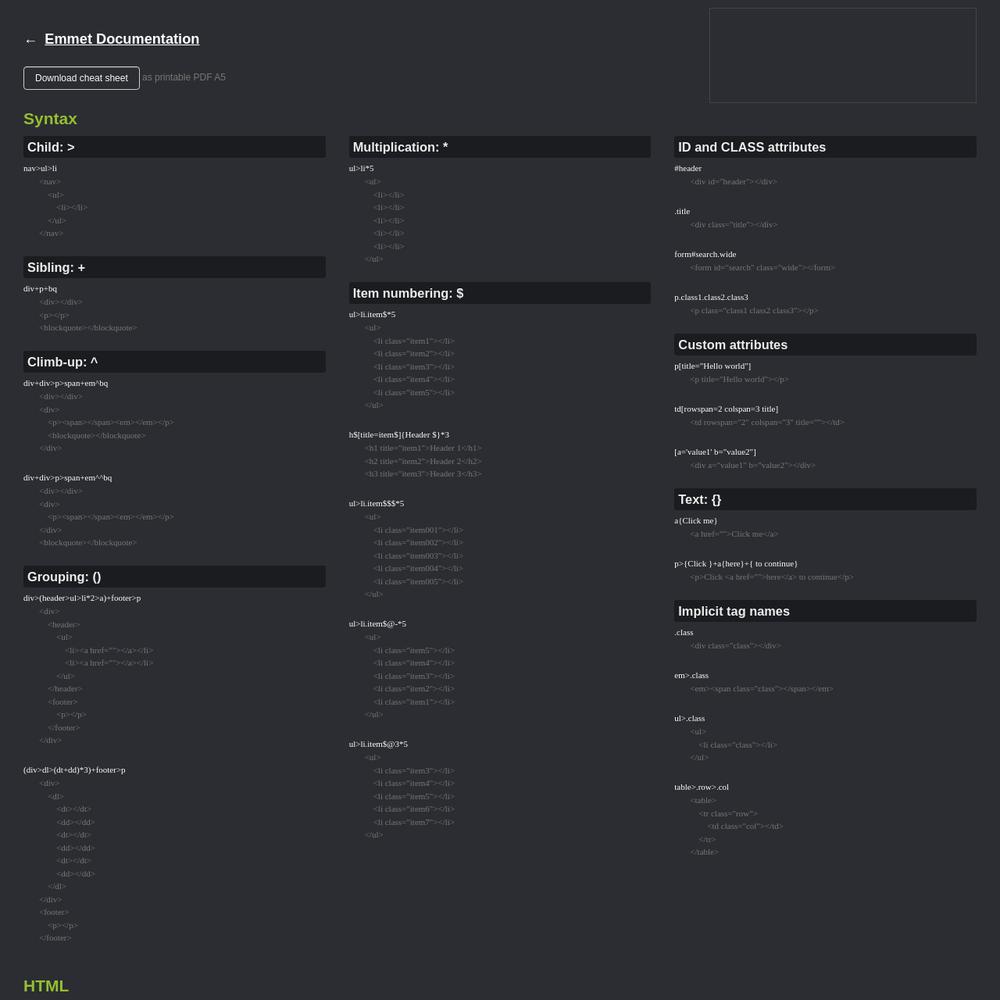Select the #header abbreviation

click(688, 168)
